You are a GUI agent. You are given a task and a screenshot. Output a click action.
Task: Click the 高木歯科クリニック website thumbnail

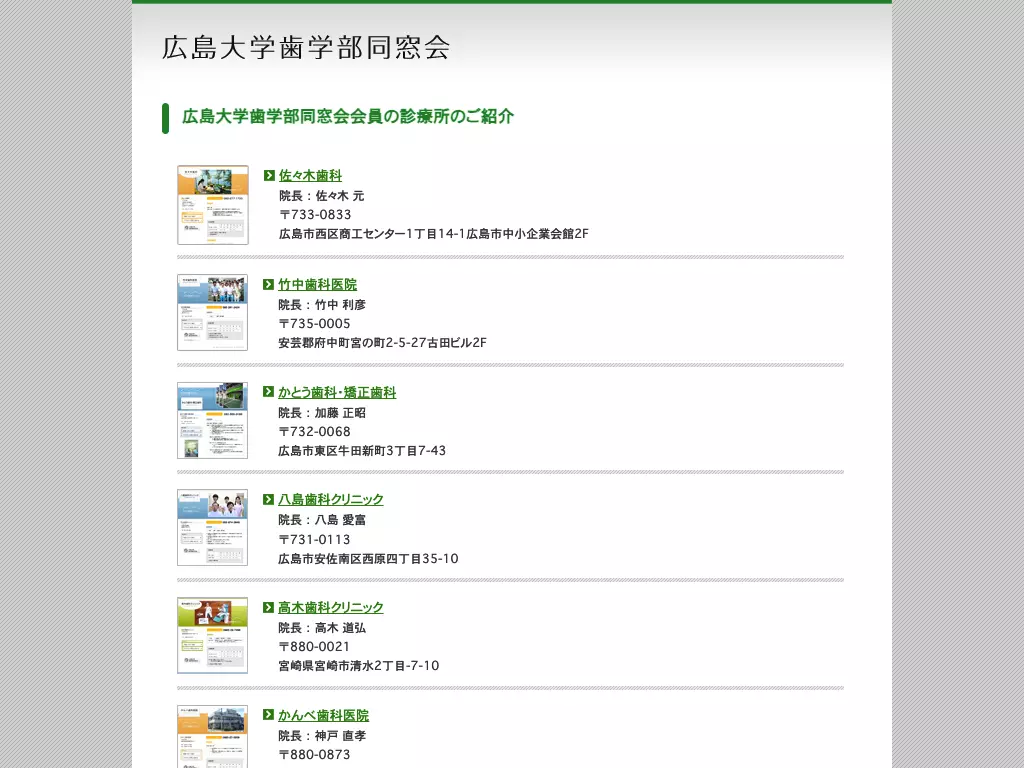212,635
